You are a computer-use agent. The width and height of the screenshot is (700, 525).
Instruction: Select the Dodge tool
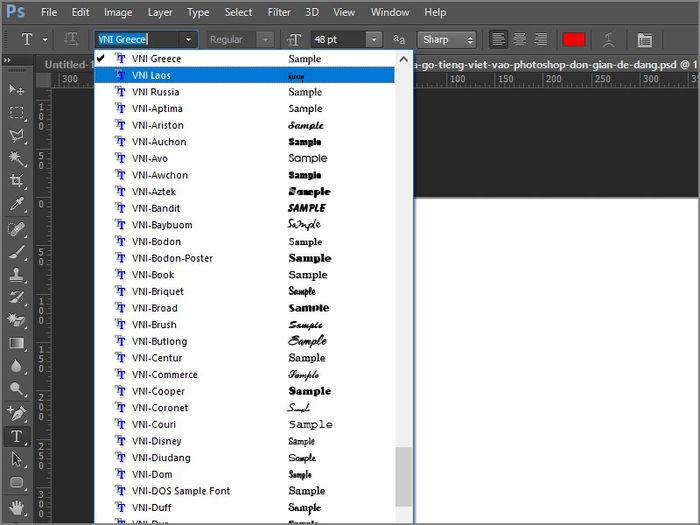[17, 389]
